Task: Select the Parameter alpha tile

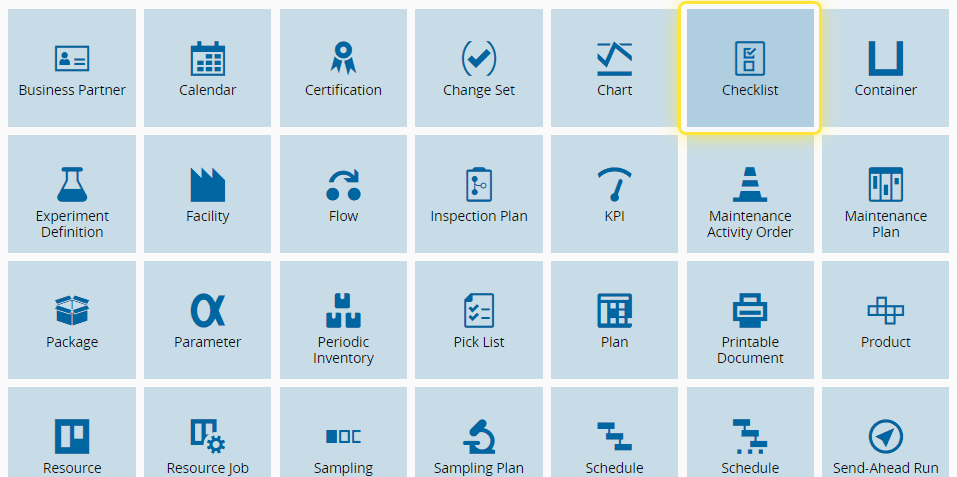Action: pyautogui.click(x=208, y=320)
